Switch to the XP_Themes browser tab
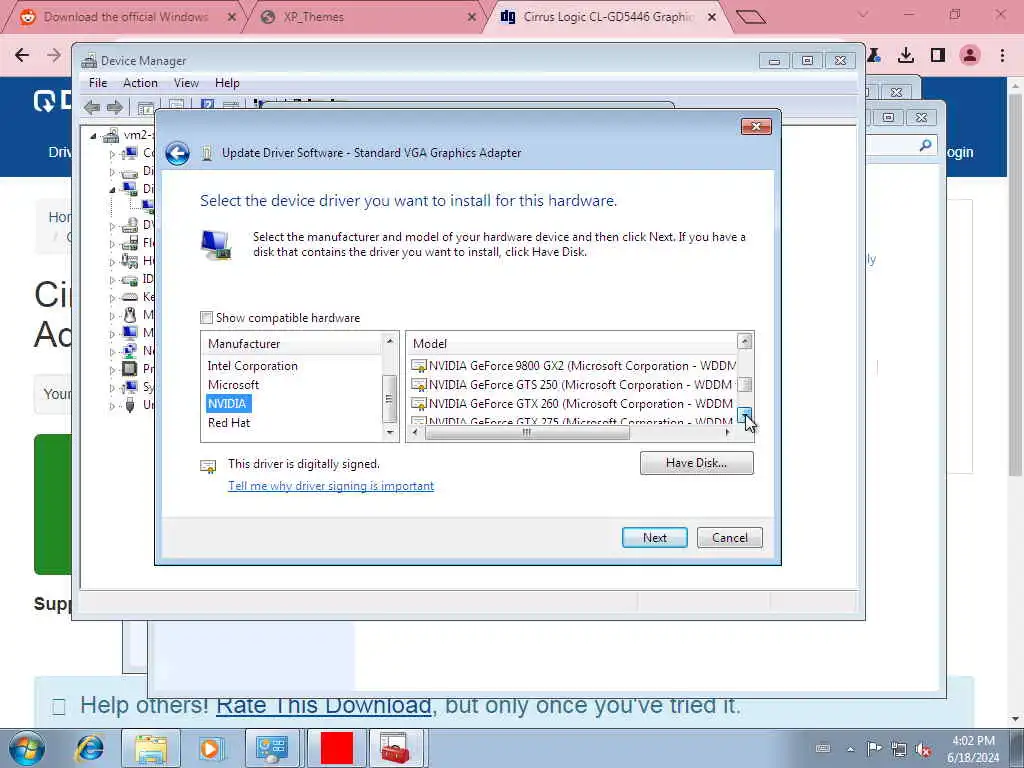Viewport: 1024px width, 768px height. (314, 17)
